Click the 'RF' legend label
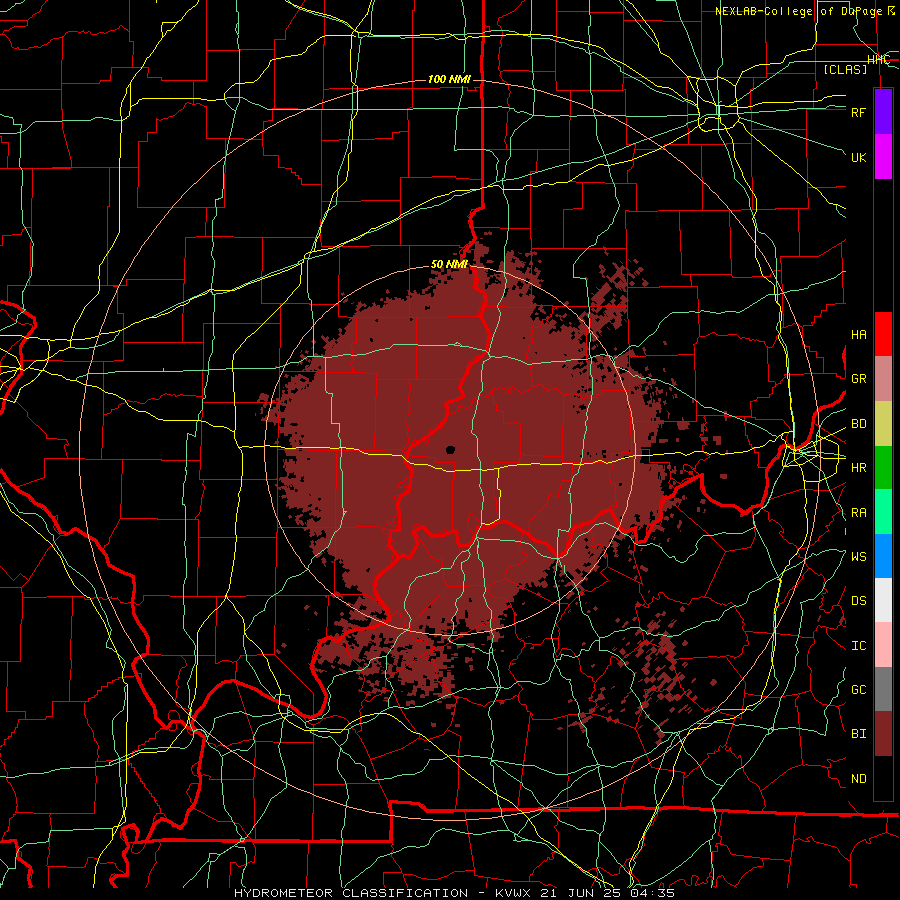The width and height of the screenshot is (900, 900). point(858,113)
